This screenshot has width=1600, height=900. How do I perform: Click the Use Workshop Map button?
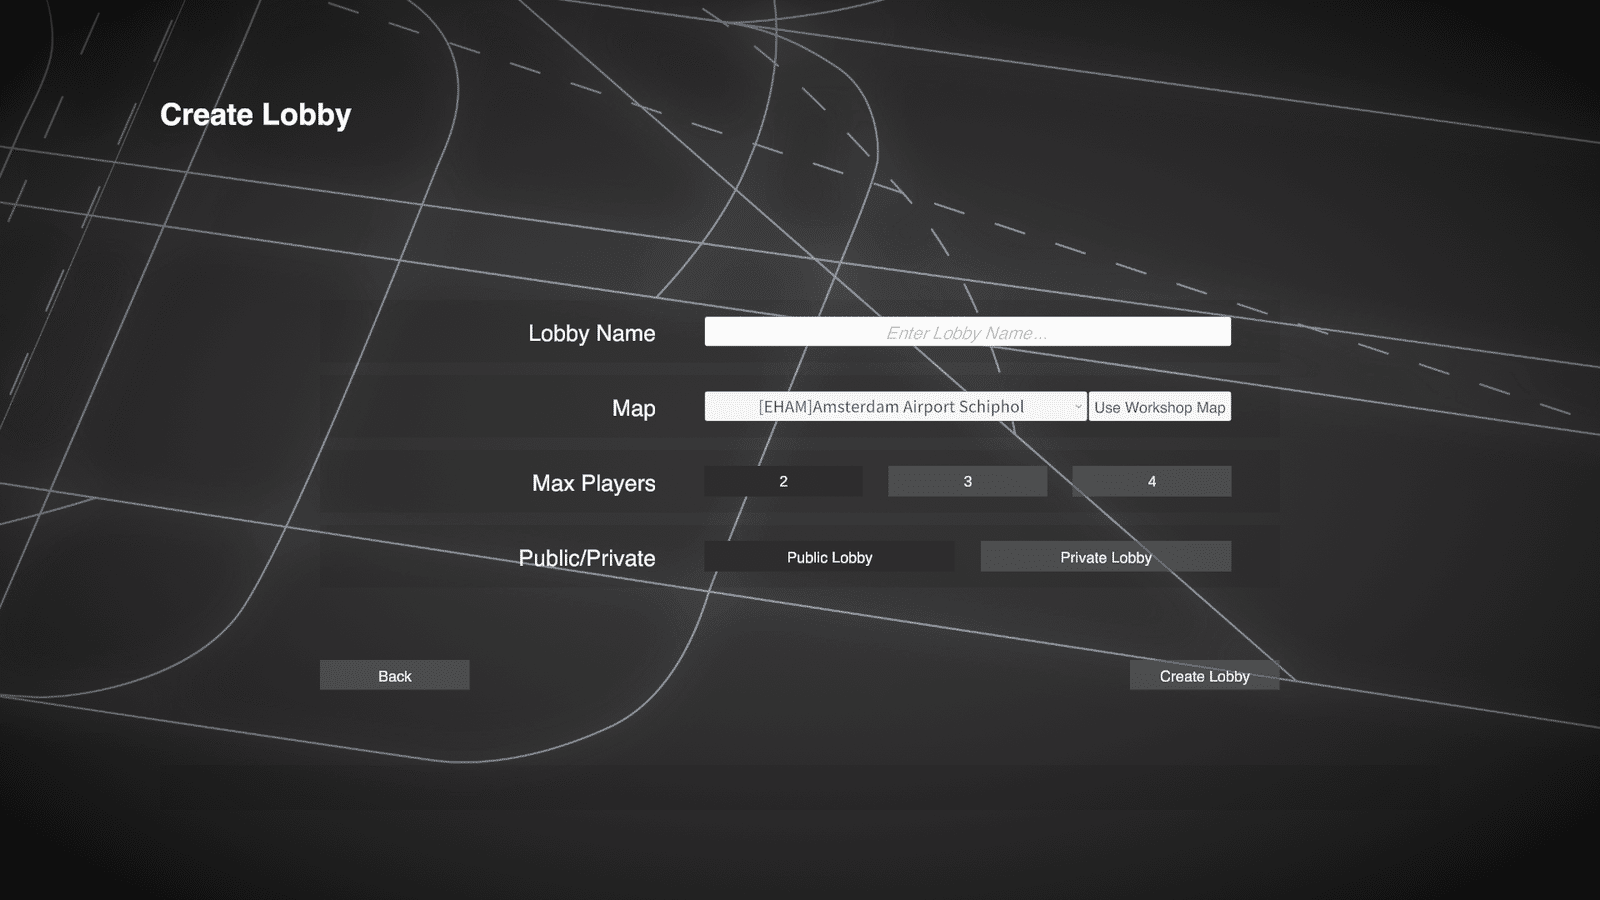point(1160,406)
